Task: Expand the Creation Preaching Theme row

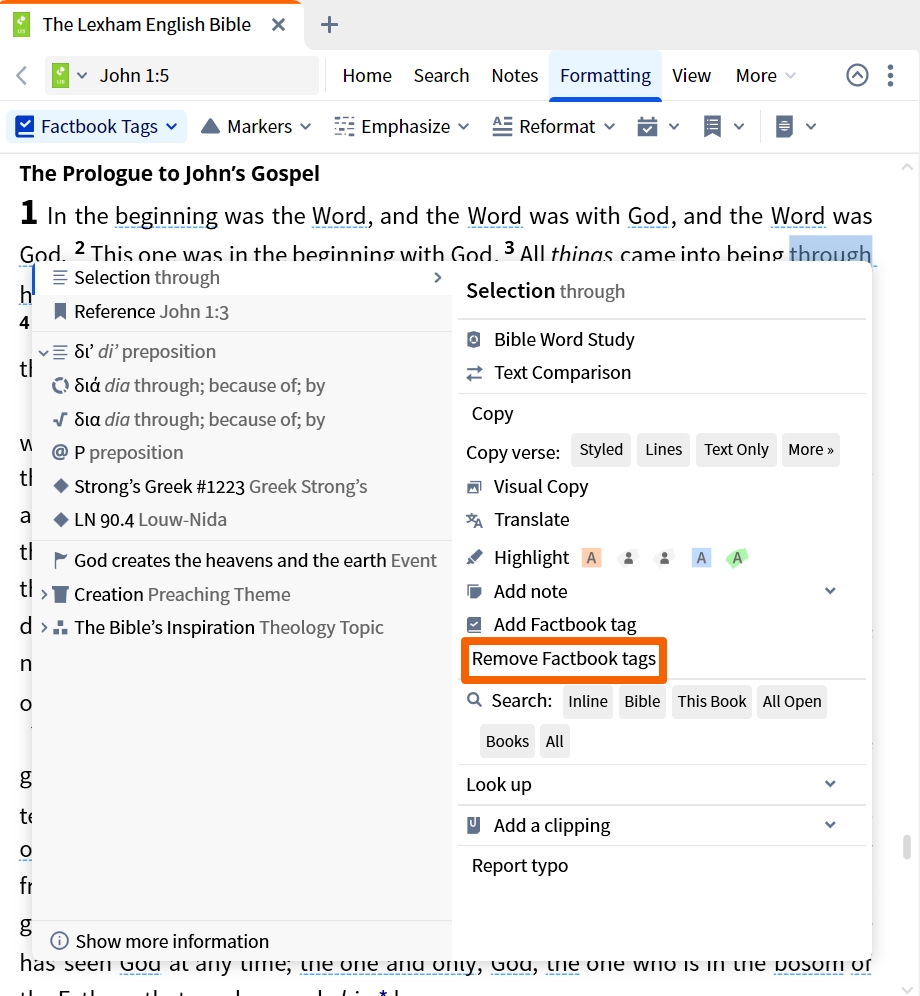Action: point(44,595)
